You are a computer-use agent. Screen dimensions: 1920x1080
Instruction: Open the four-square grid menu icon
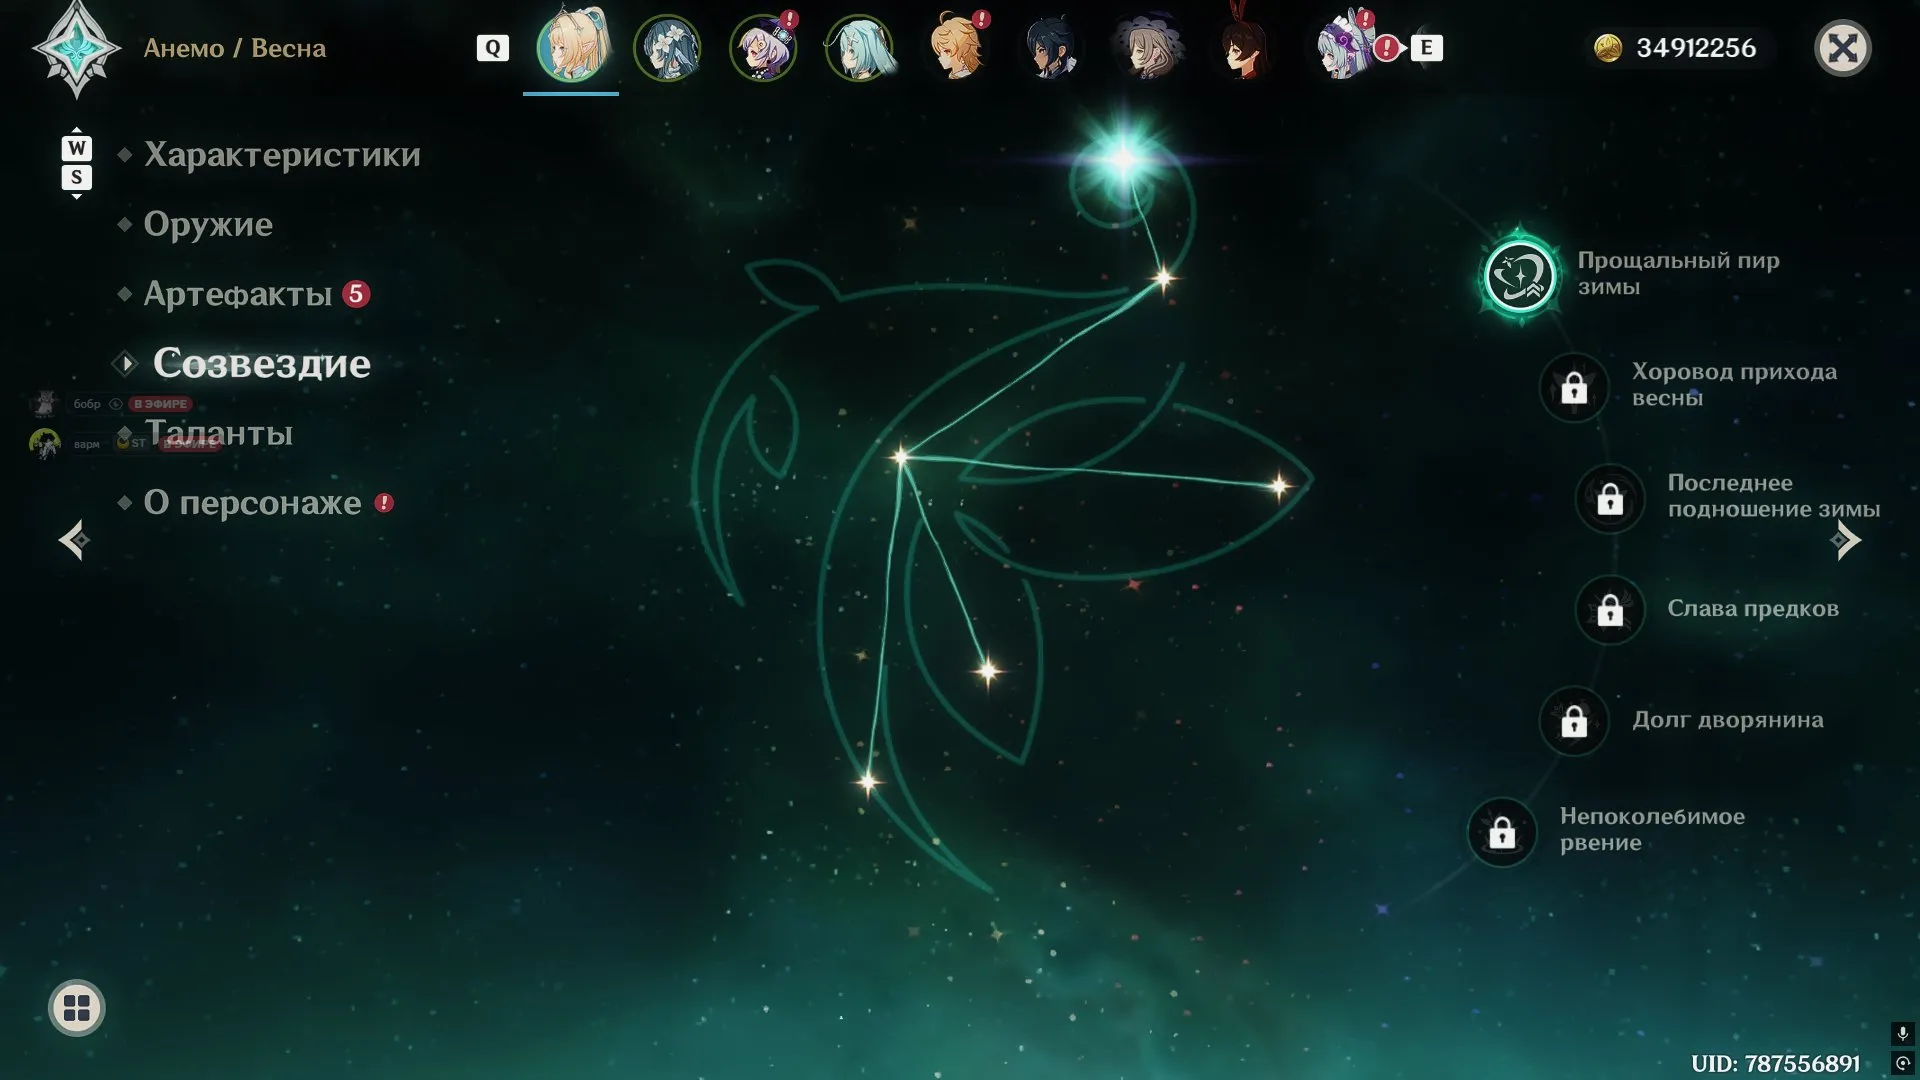pyautogui.click(x=77, y=1007)
